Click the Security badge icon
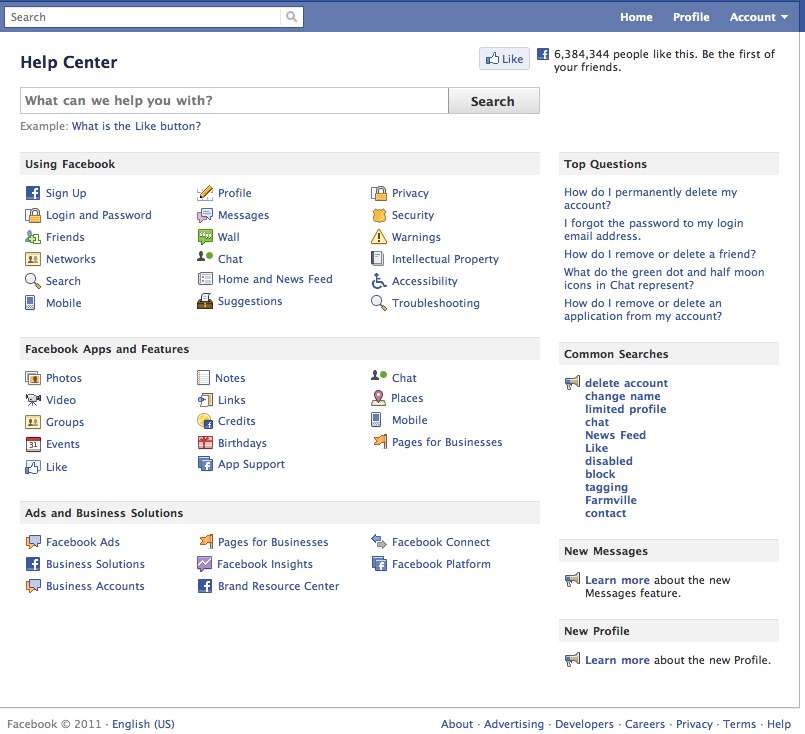This screenshot has height=734, width=805. [379, 215]
